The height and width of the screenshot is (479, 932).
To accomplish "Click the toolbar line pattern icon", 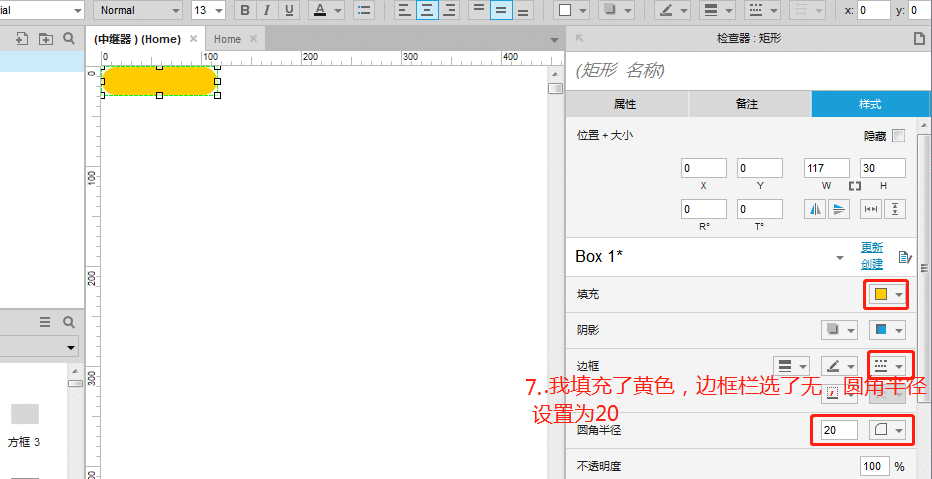I will coord(755,10).
